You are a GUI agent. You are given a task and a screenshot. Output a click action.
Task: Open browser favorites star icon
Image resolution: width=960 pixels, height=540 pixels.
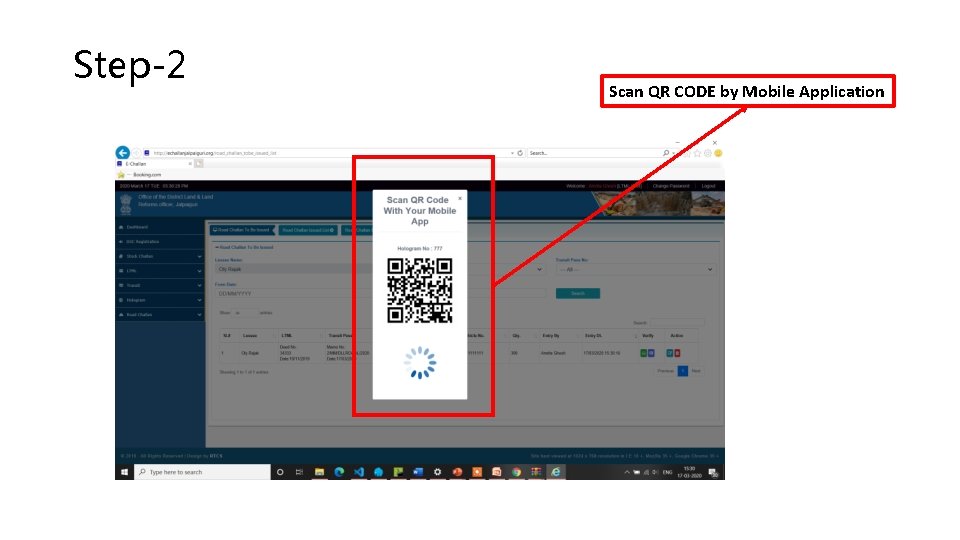(697, 153)
